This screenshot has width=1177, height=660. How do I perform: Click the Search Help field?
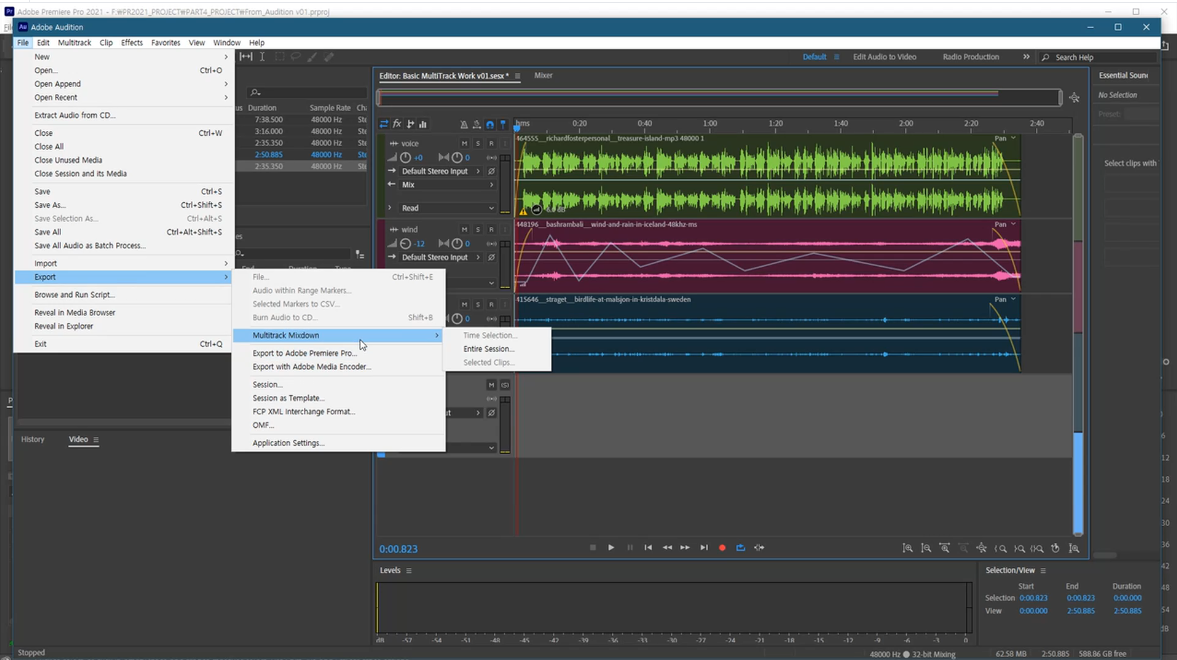(x=1100, y=57)
